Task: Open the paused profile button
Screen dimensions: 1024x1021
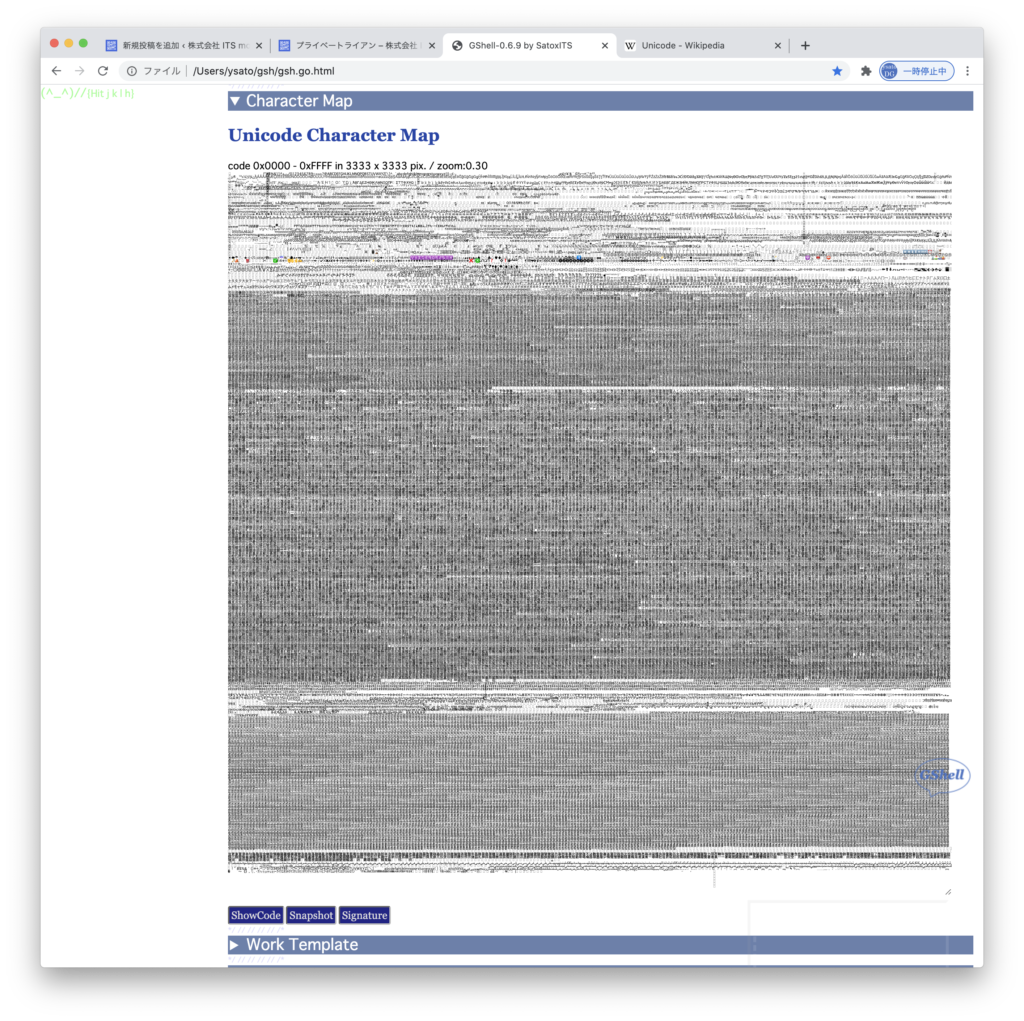Action: (916, 71)
